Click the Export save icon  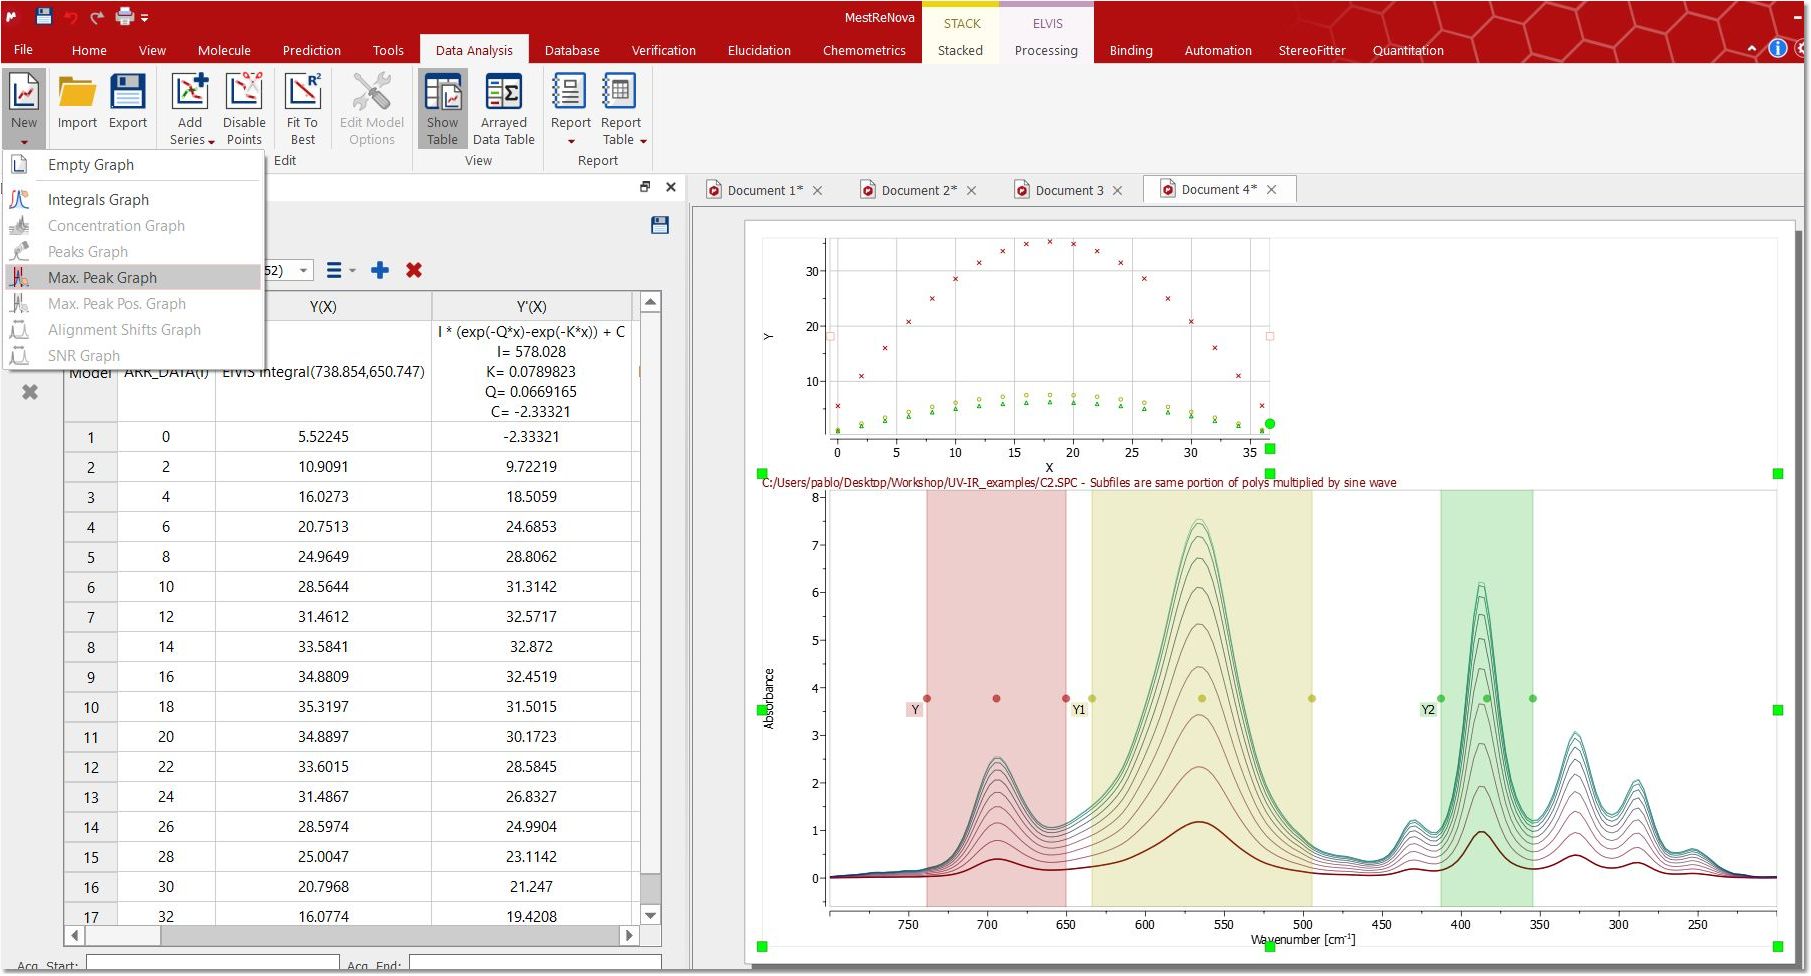point(128,92)
